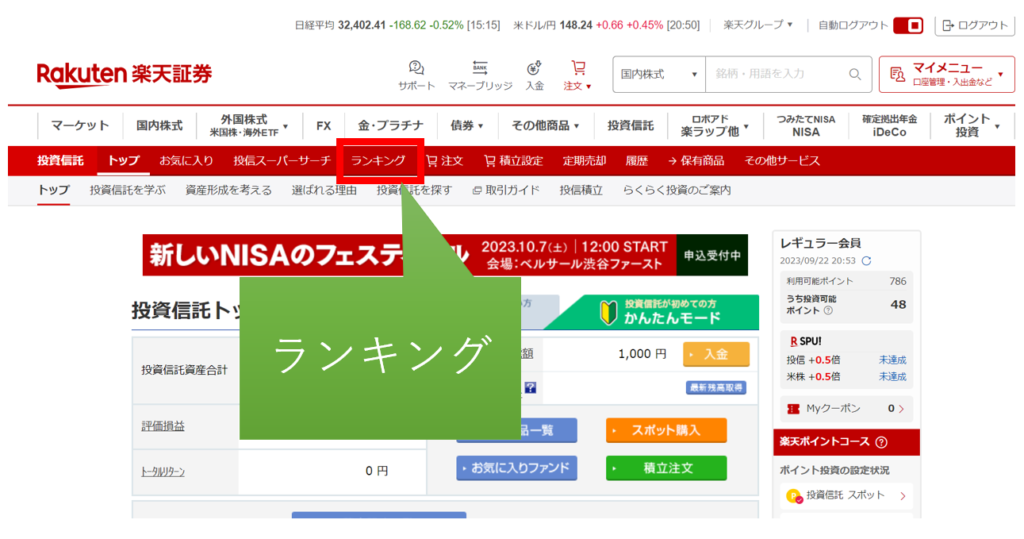1024x539 pixels.
Task: Click the 積立設定 cart item
Action: [x=513, y=161]
